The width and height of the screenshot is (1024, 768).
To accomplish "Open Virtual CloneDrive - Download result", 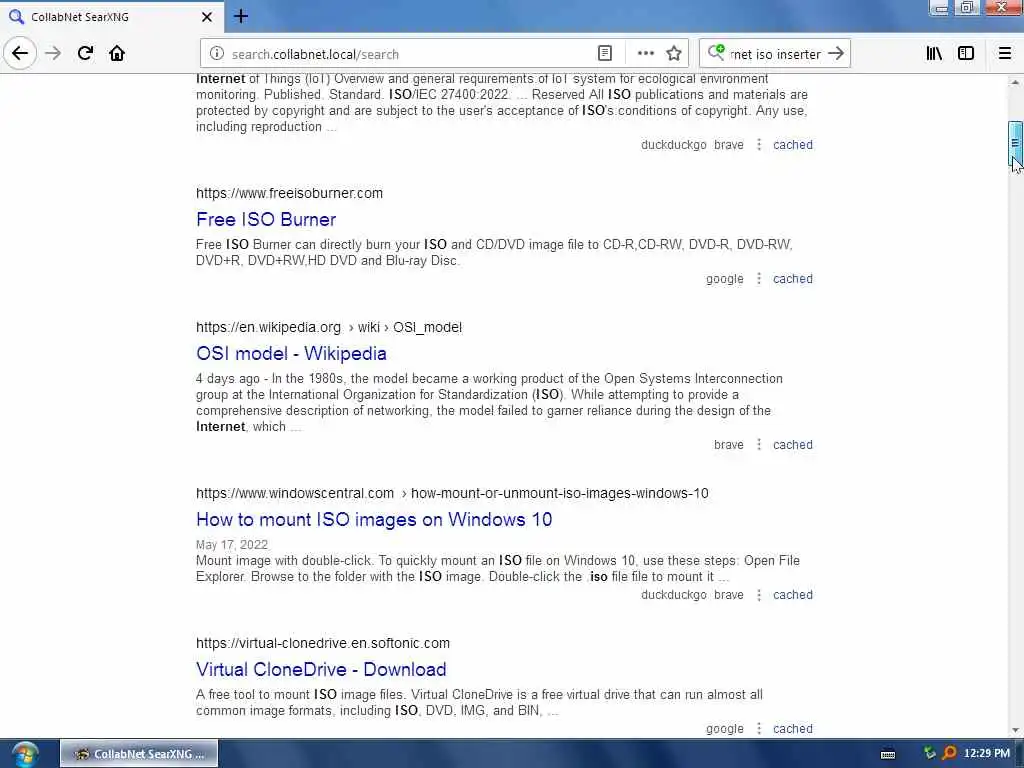I will tap(321, 669).
